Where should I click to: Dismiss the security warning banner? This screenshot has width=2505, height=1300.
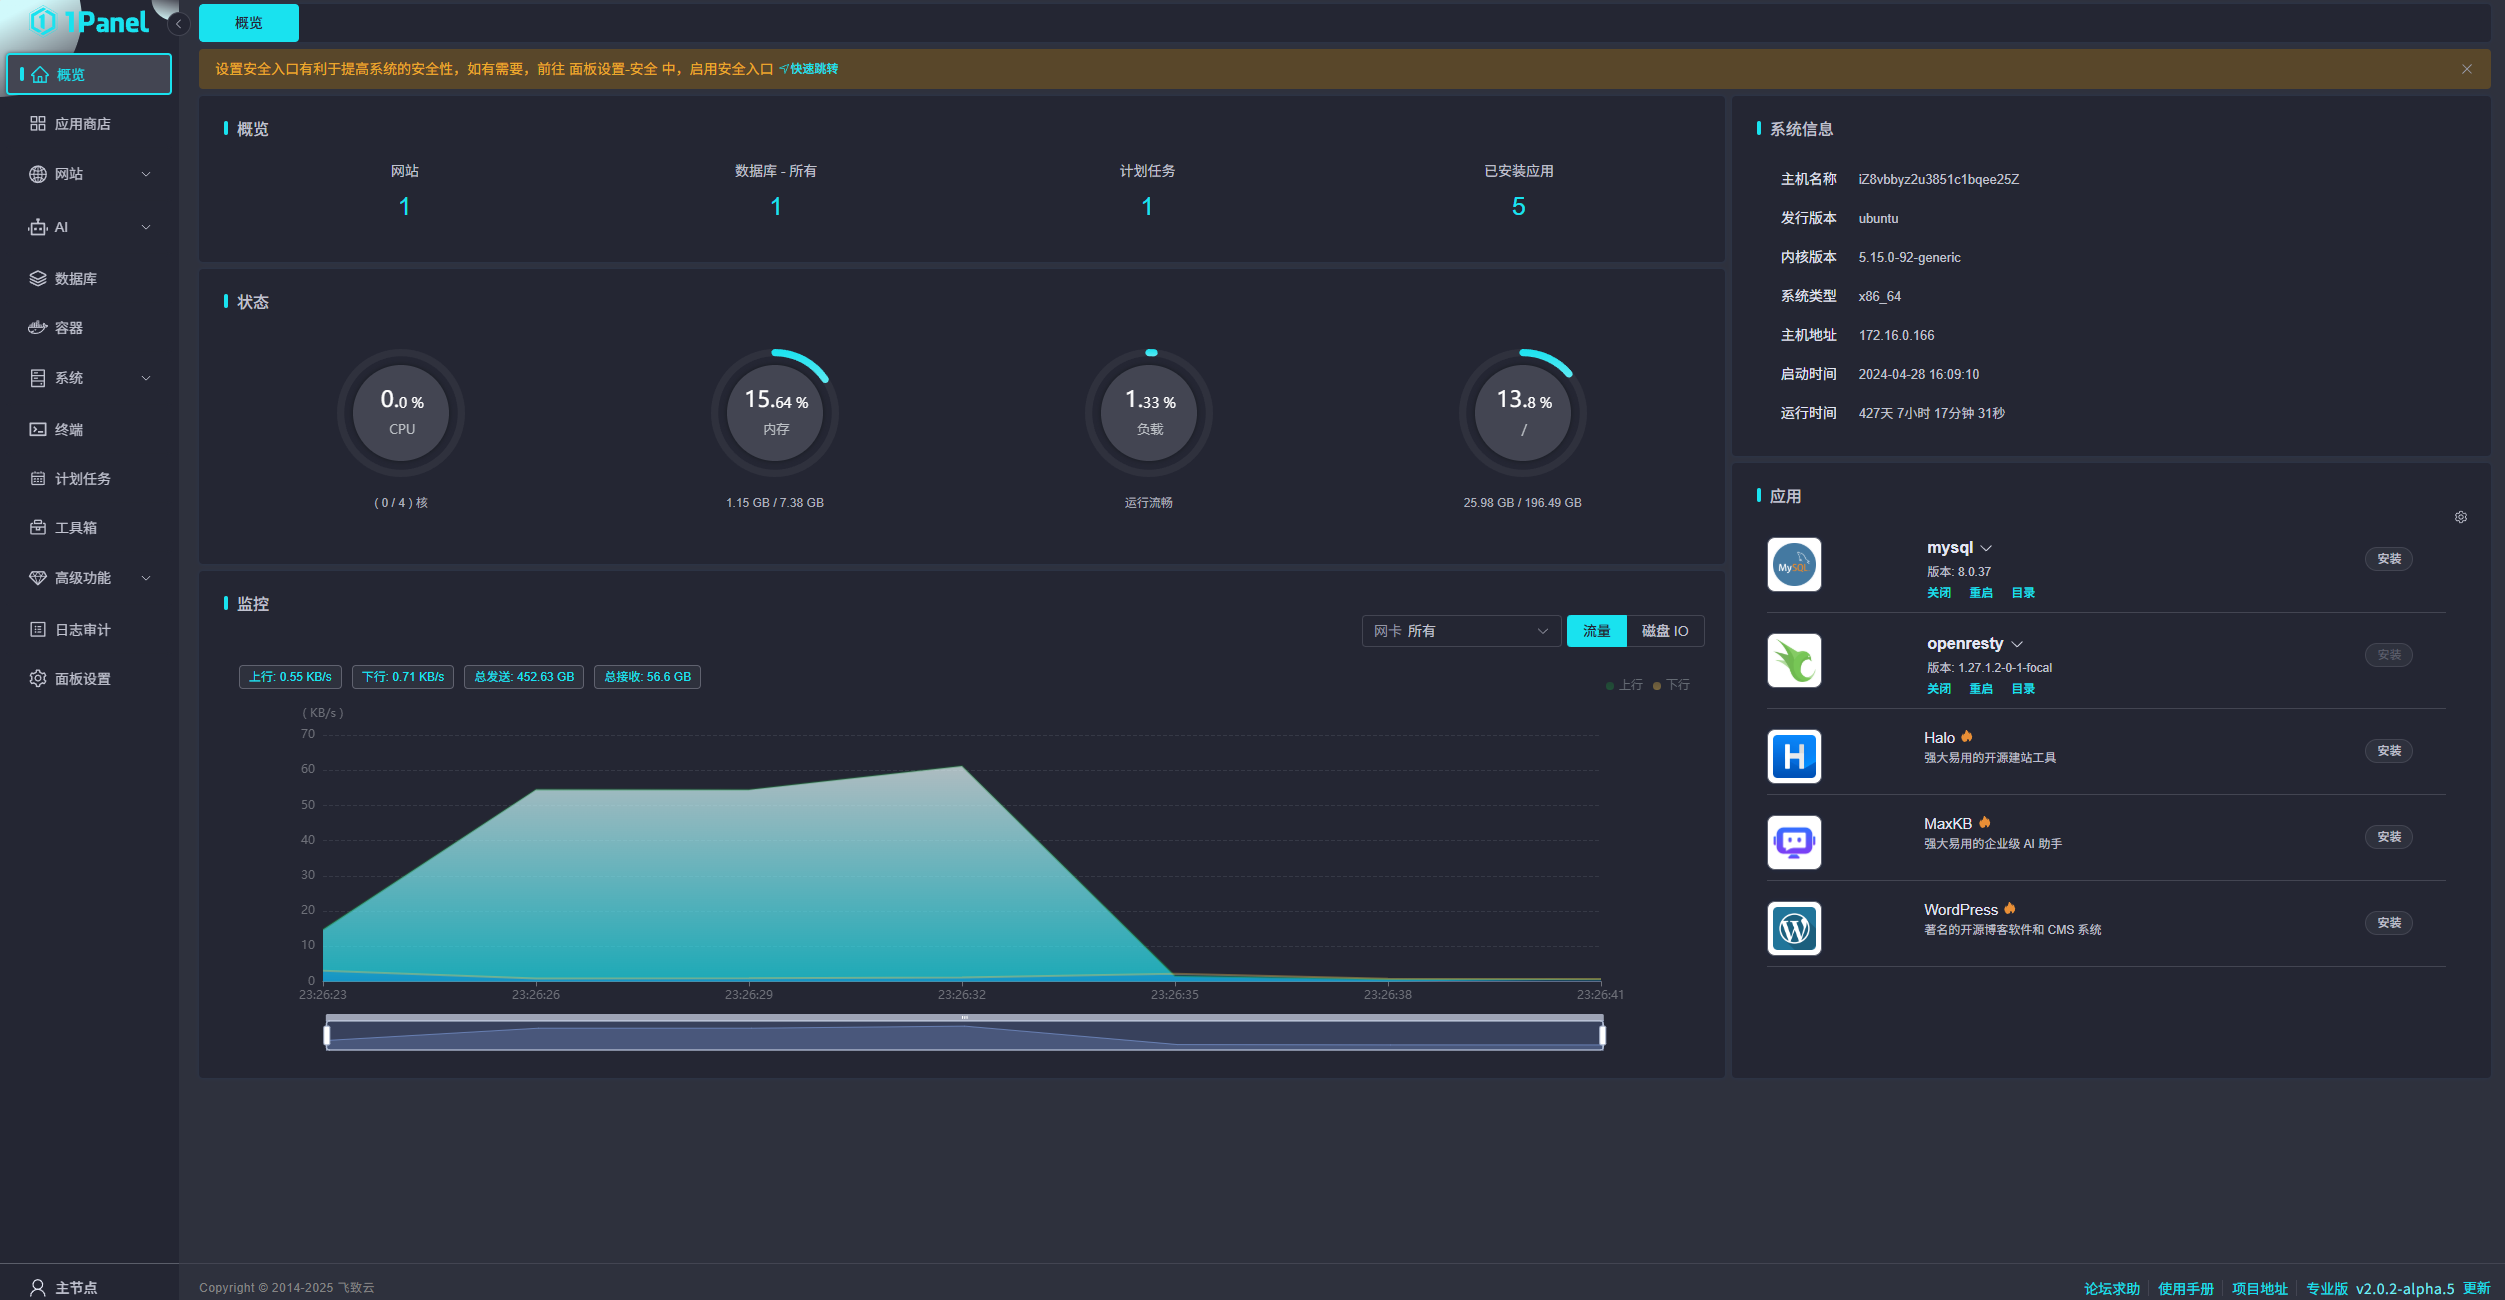(x=2466, y=69)
